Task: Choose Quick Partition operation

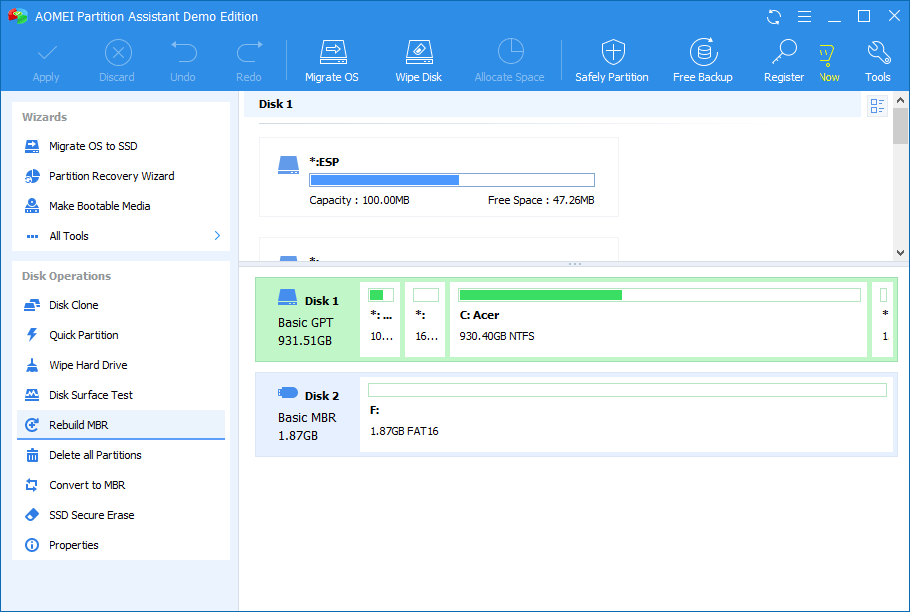Action: (121, 335)
